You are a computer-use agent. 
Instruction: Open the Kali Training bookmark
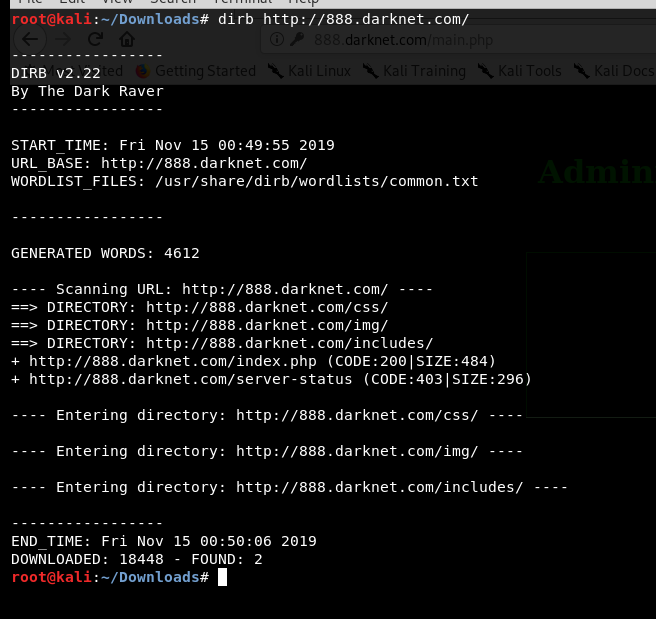pos(414,71)
